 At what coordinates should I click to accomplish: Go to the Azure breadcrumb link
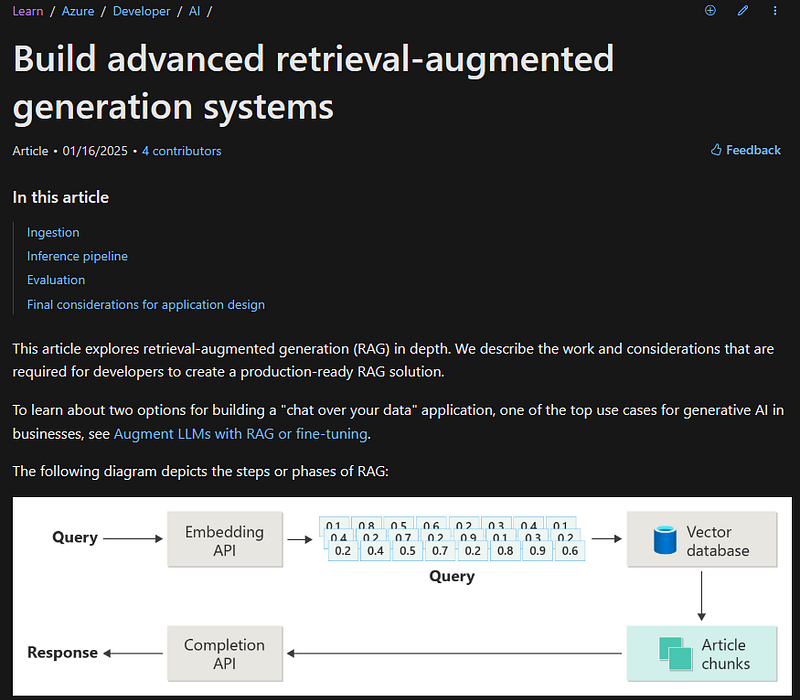[78, 11]
